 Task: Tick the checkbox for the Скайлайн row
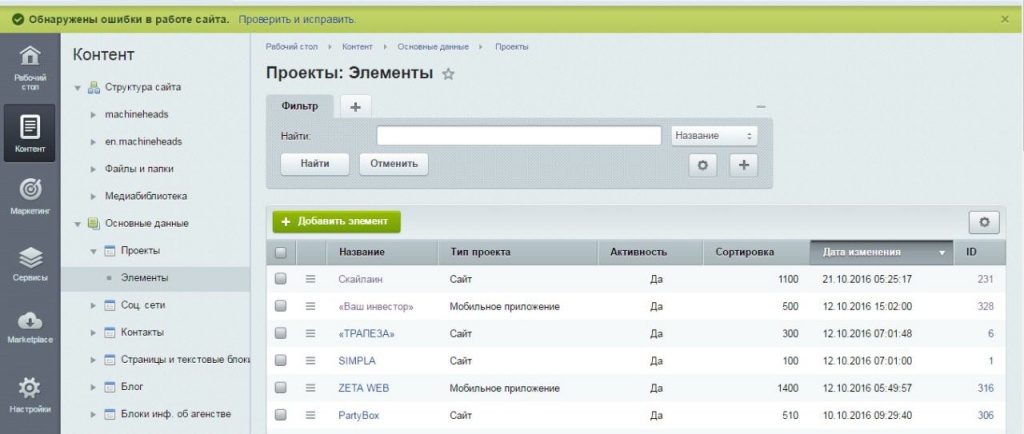click(281, 279)
